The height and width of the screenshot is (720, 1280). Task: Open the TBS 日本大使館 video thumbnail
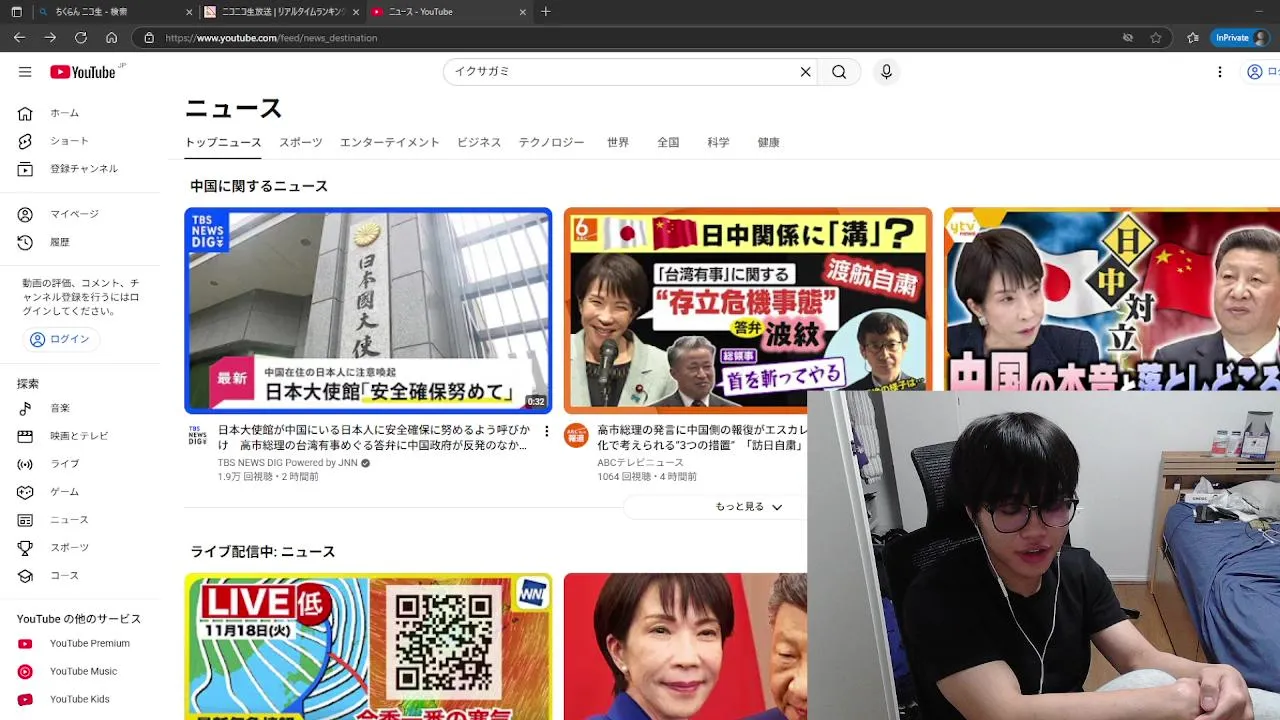[x=368, y=310]
